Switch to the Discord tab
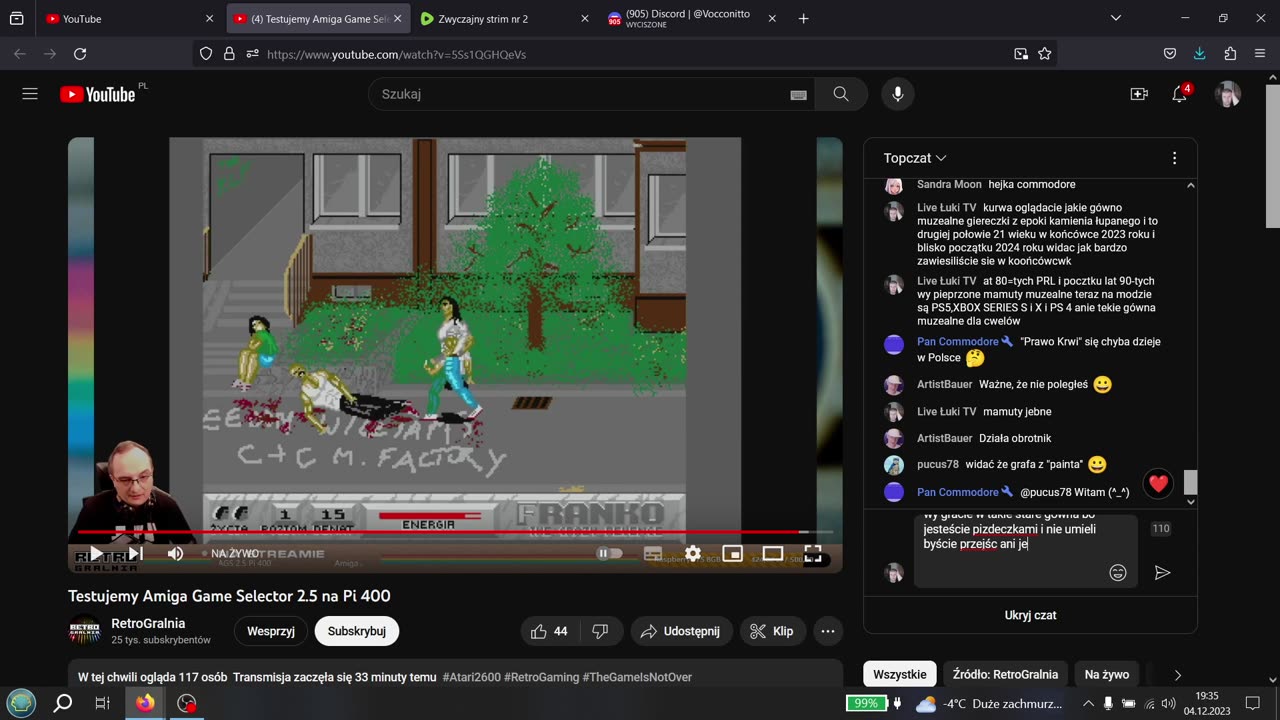The height and width of the screenshot is (720, 1280). 692,18
